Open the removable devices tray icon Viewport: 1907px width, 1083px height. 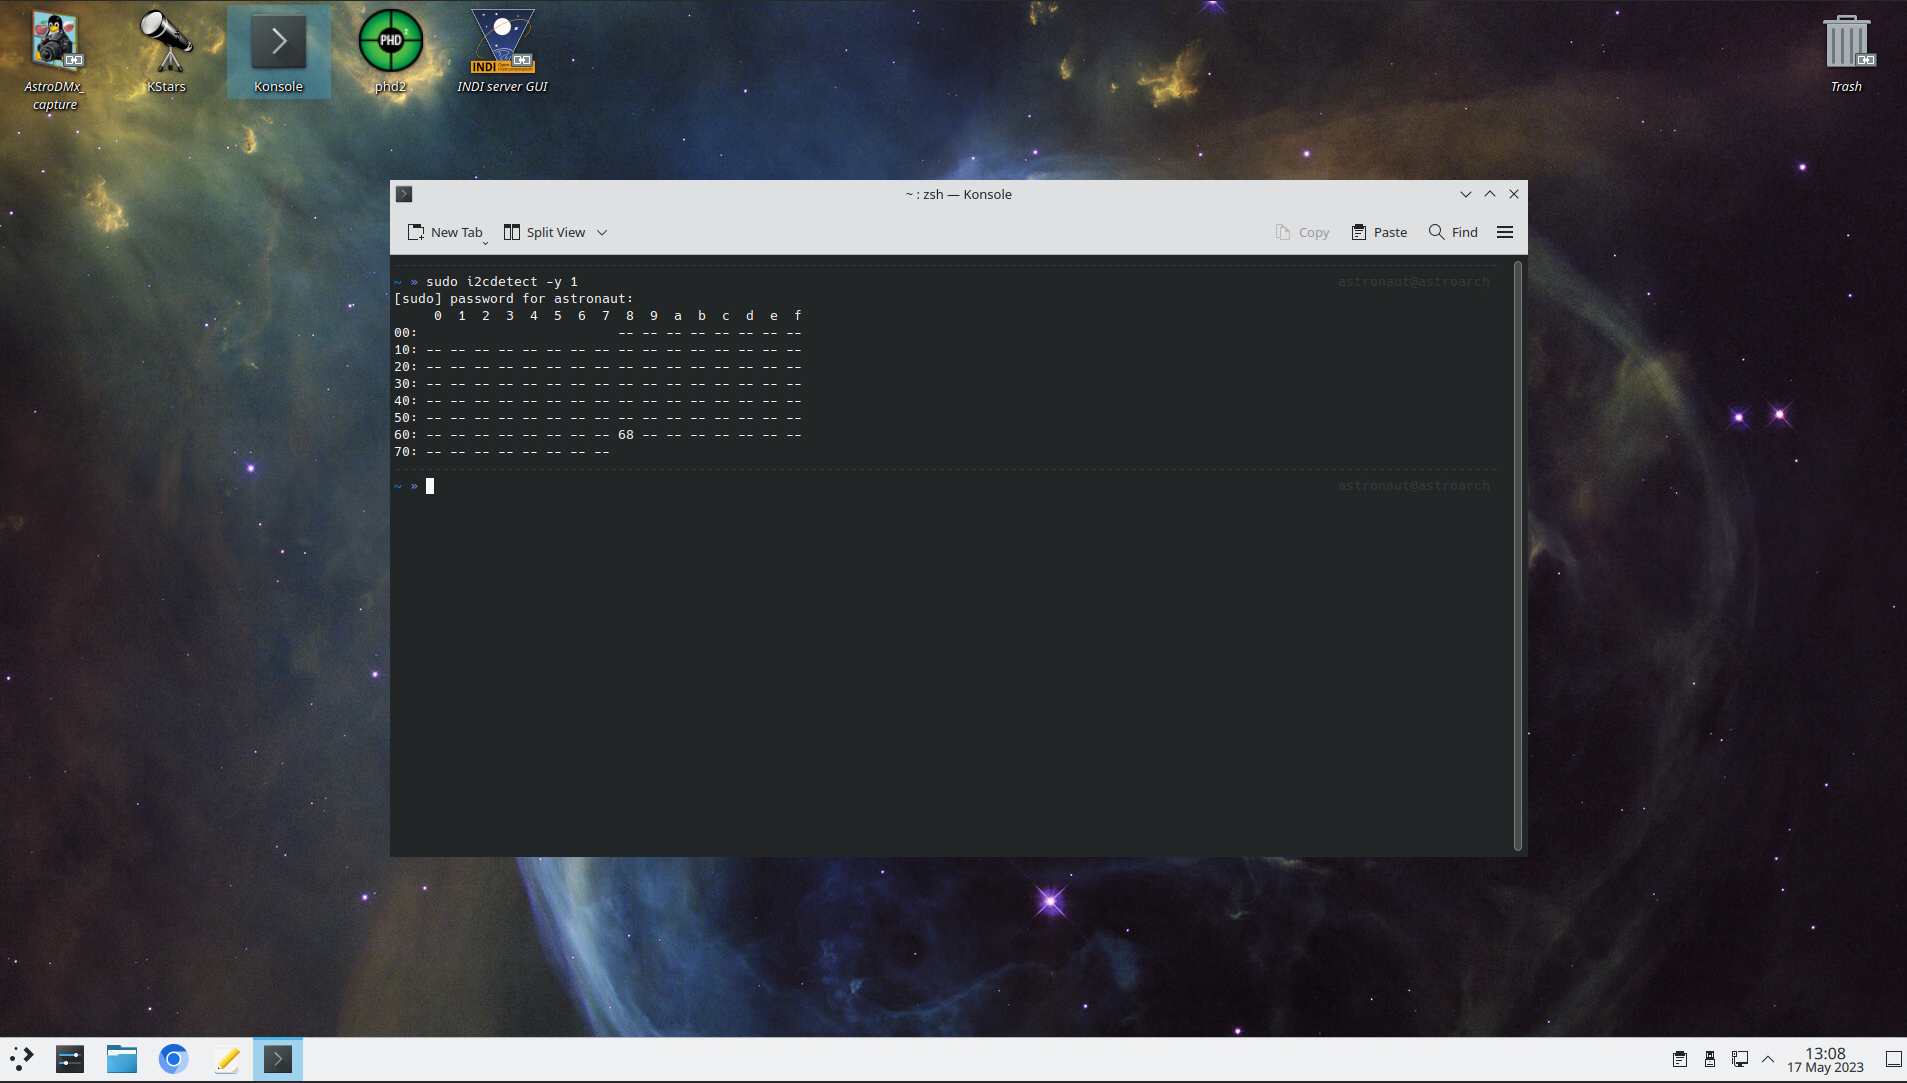1710,1059
